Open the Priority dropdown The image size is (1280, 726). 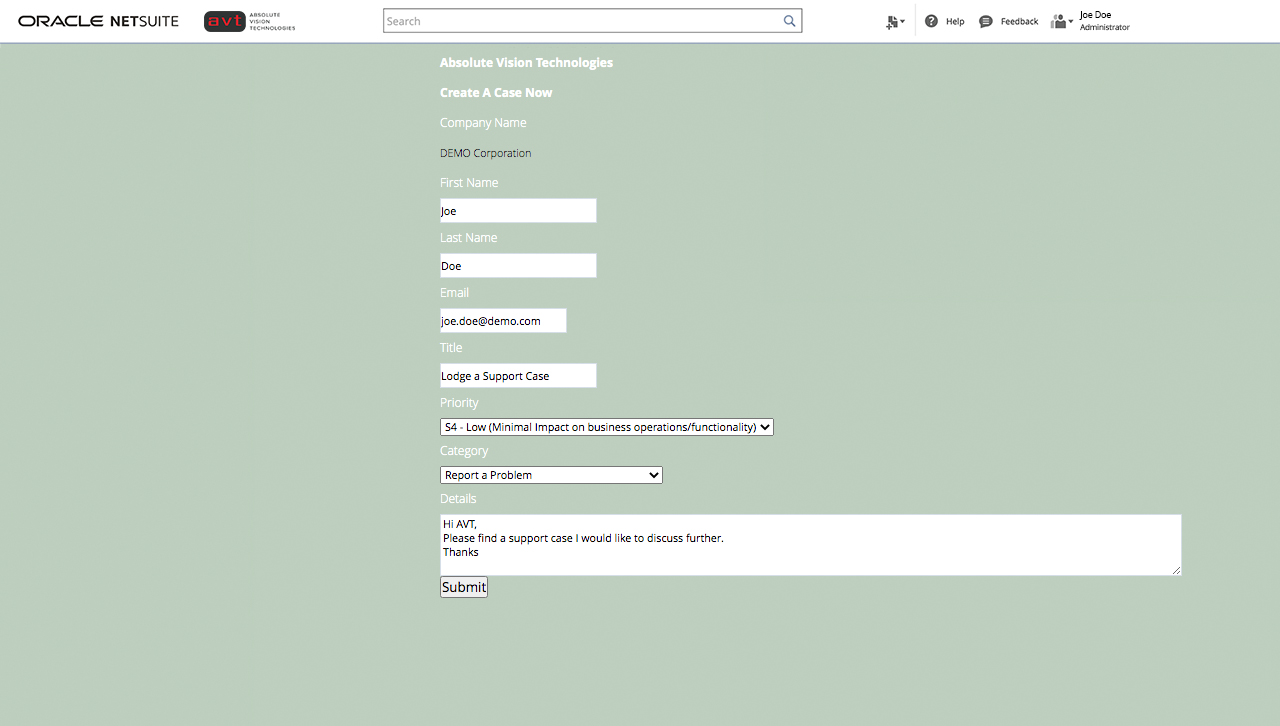pos(606,426)
